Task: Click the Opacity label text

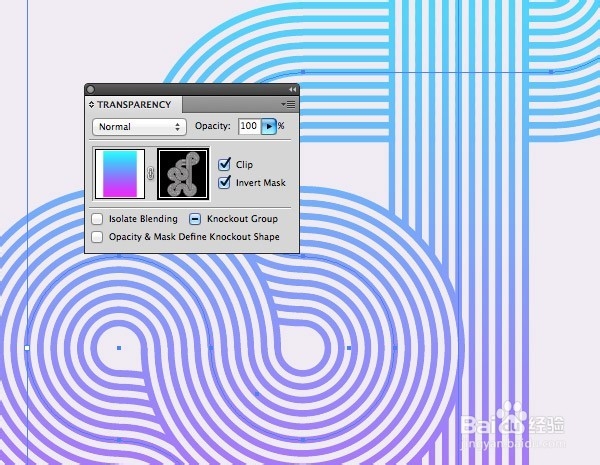Action: (213, 126)
